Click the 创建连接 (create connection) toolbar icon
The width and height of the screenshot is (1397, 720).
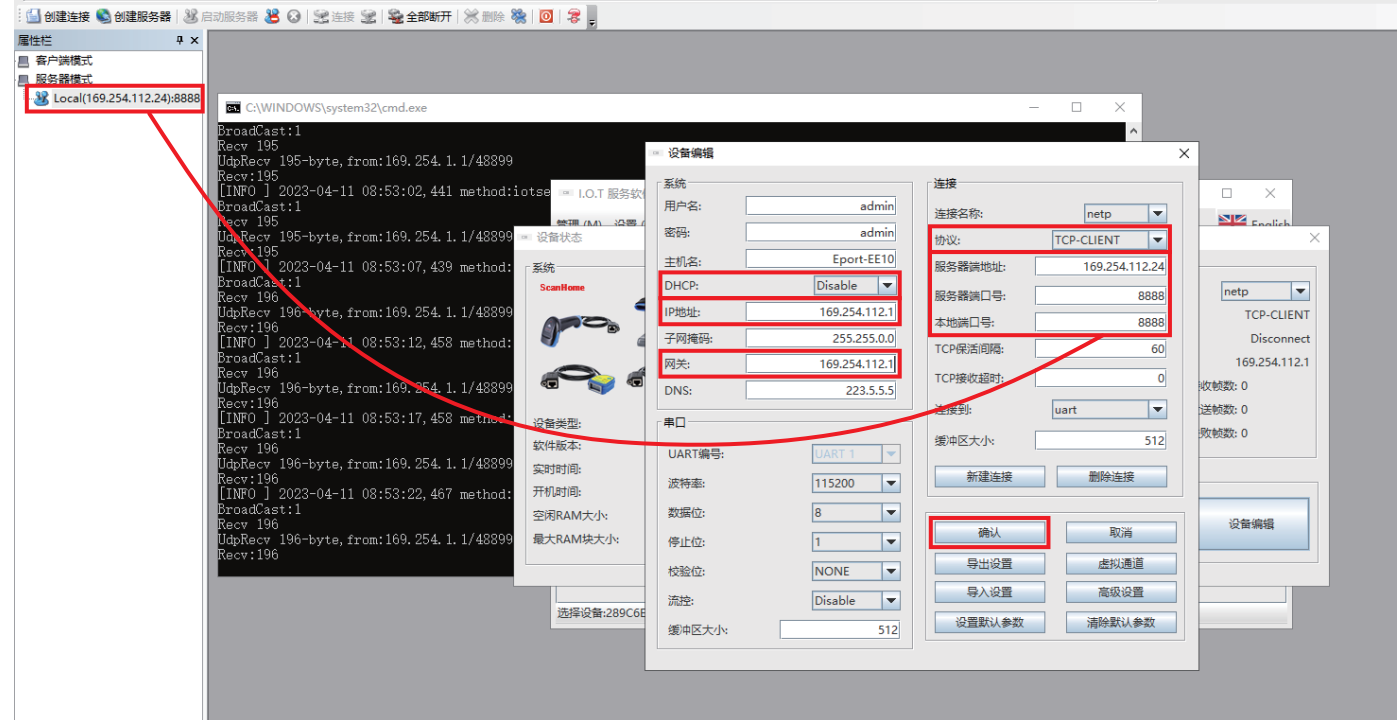(34, 16)
